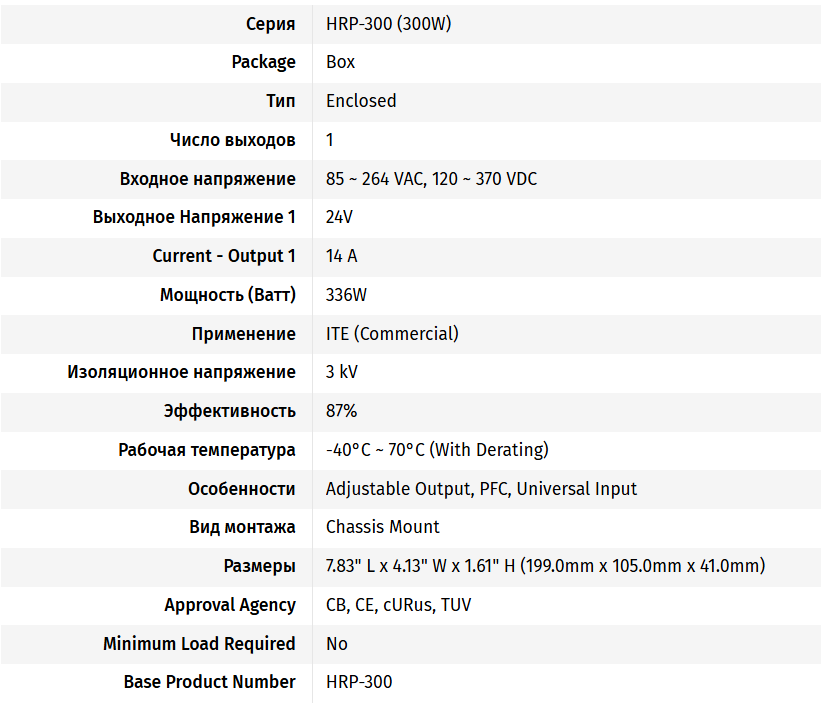Click the 336W power value
Viewport: 821px width, 705px height.
pyautogui.click(x=346, y=295)
